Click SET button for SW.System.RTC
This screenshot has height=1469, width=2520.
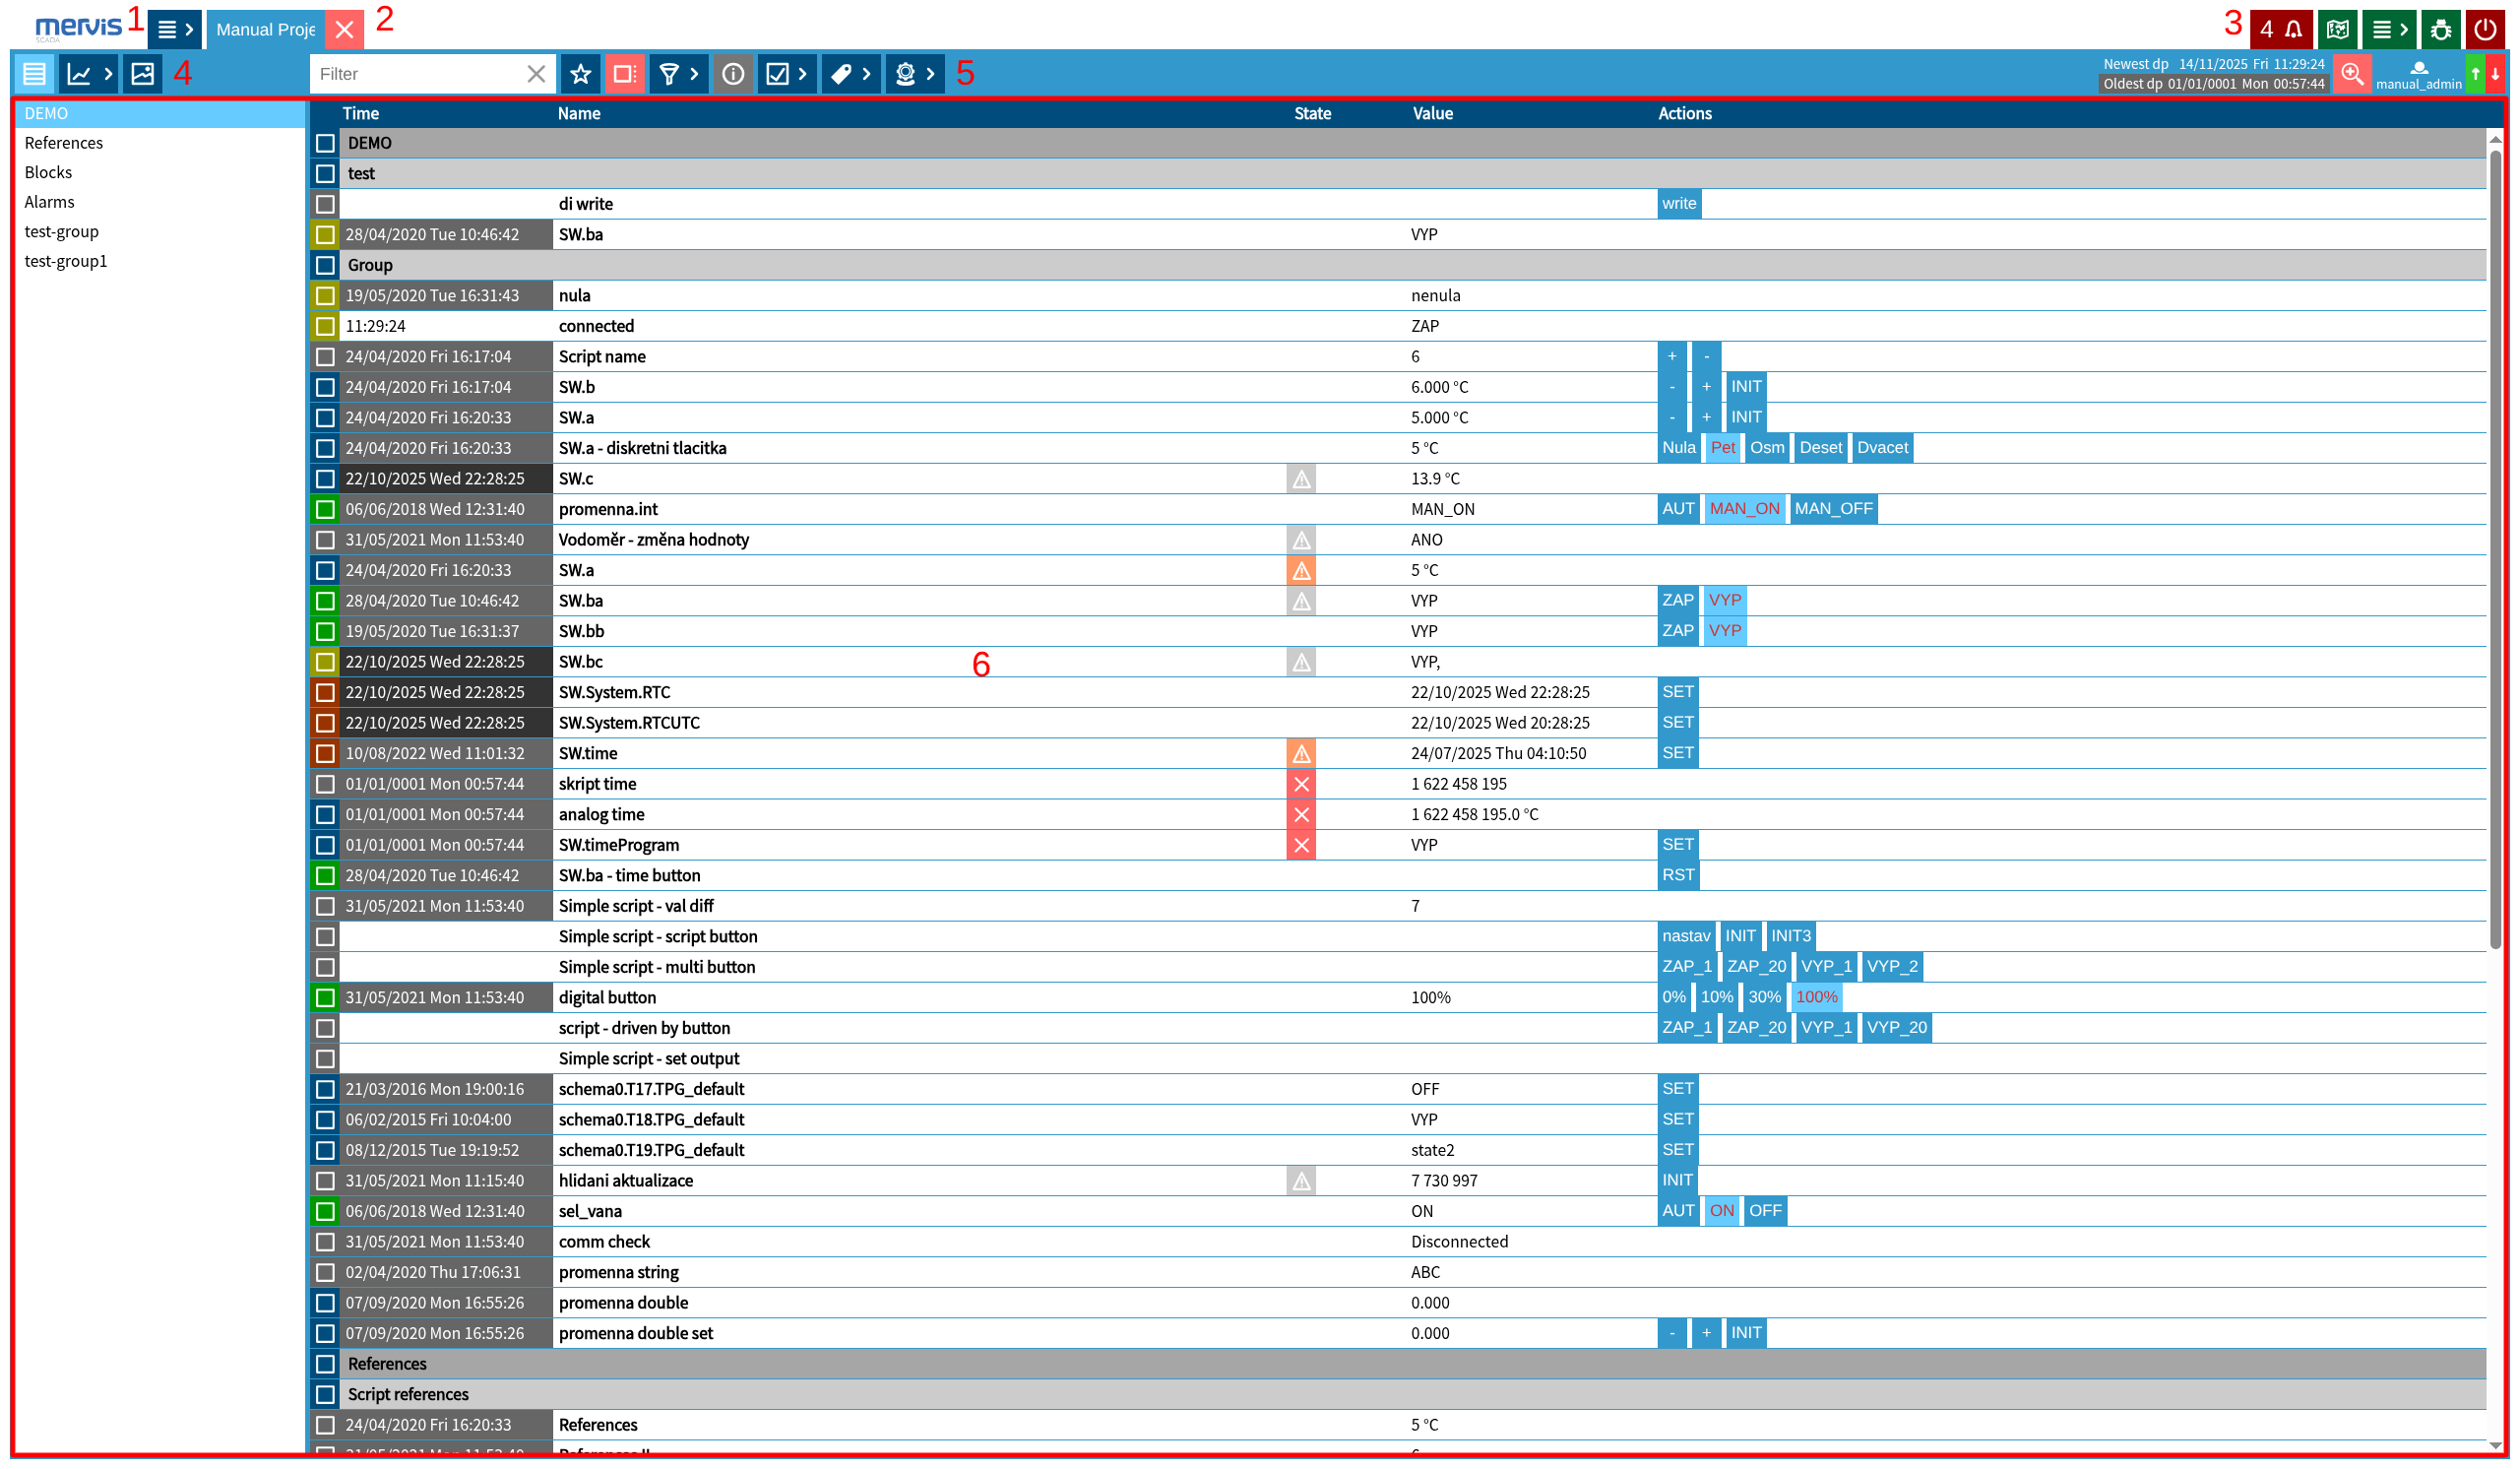(x=1677, y=692)
